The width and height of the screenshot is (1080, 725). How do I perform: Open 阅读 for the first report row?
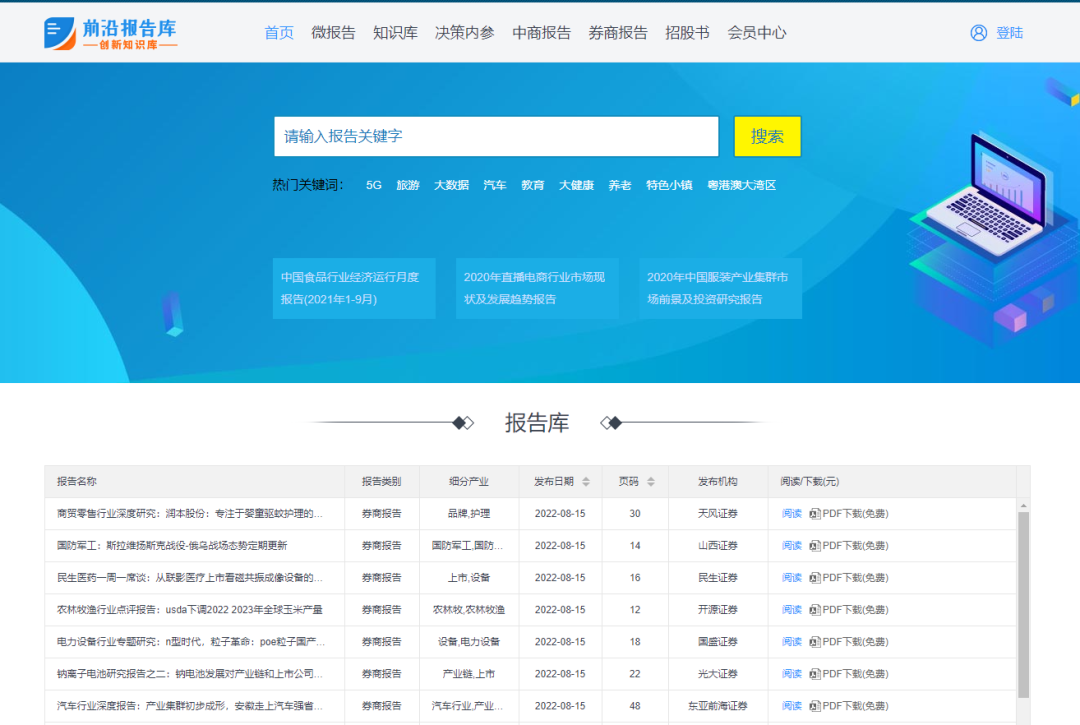(791, 513)
